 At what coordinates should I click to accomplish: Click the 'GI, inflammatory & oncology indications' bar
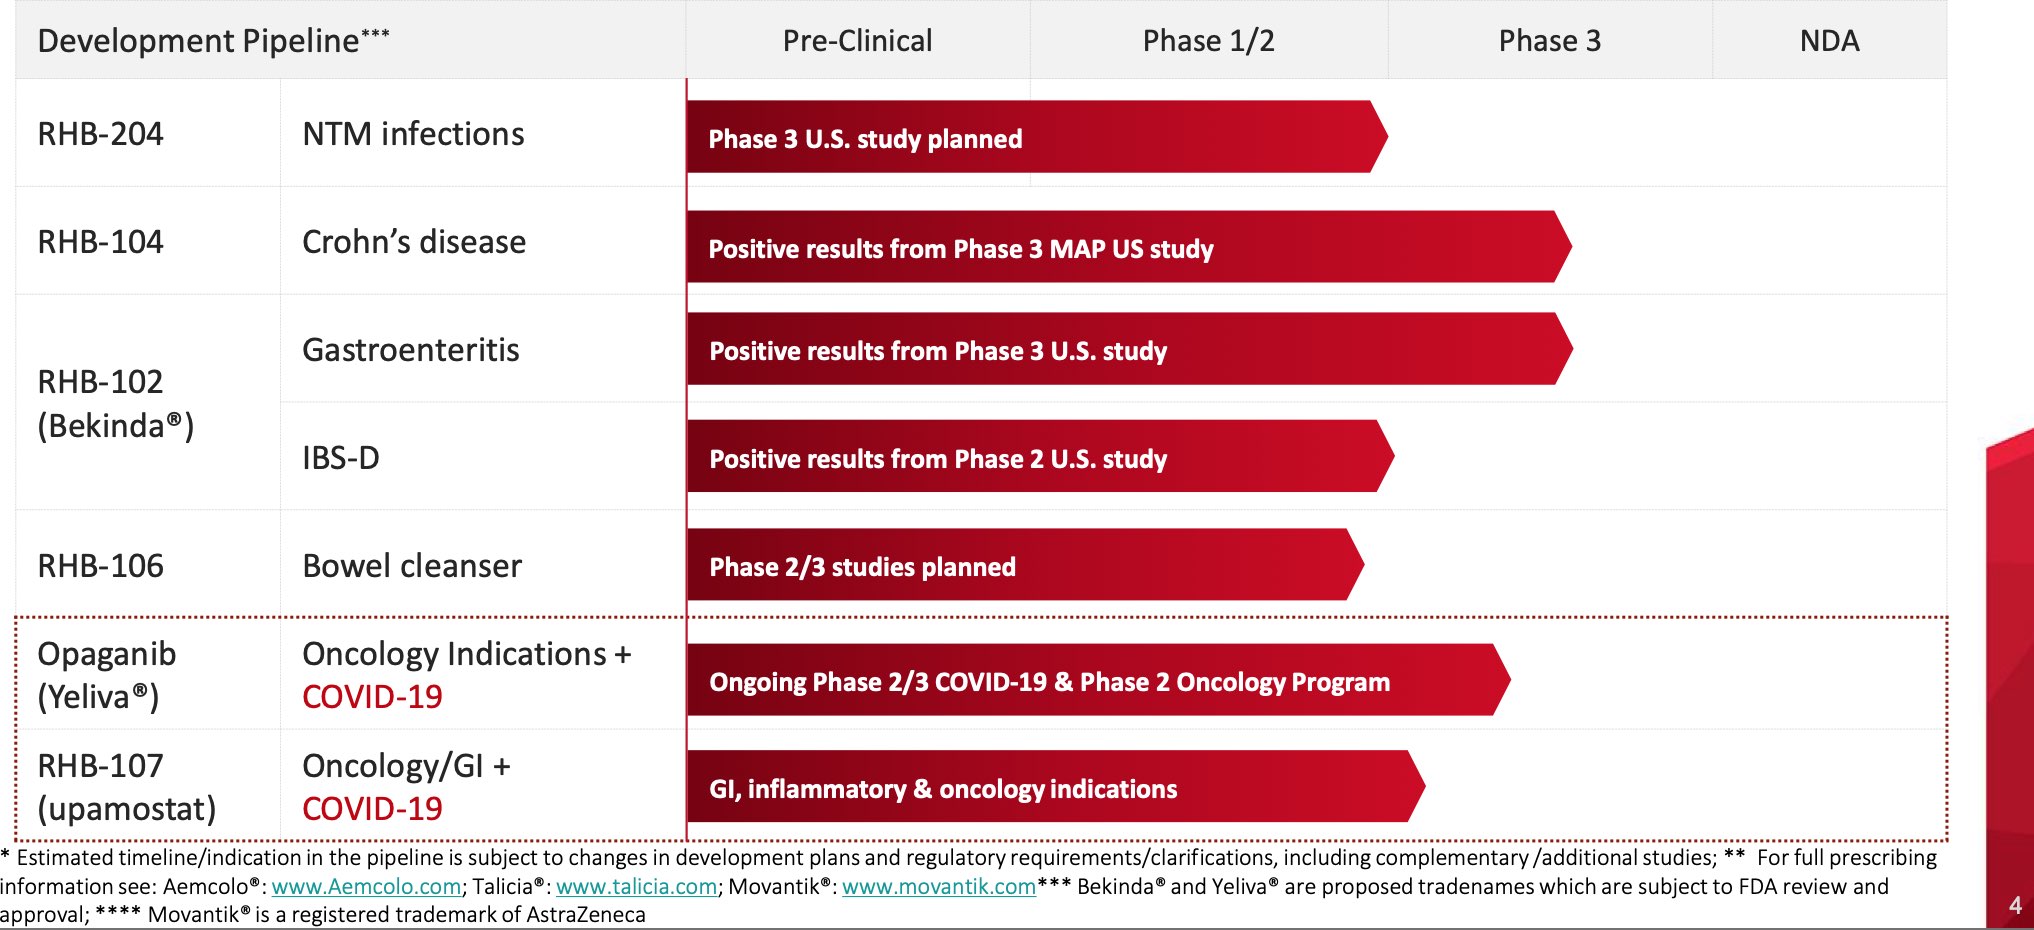(x=1050, y=788)
